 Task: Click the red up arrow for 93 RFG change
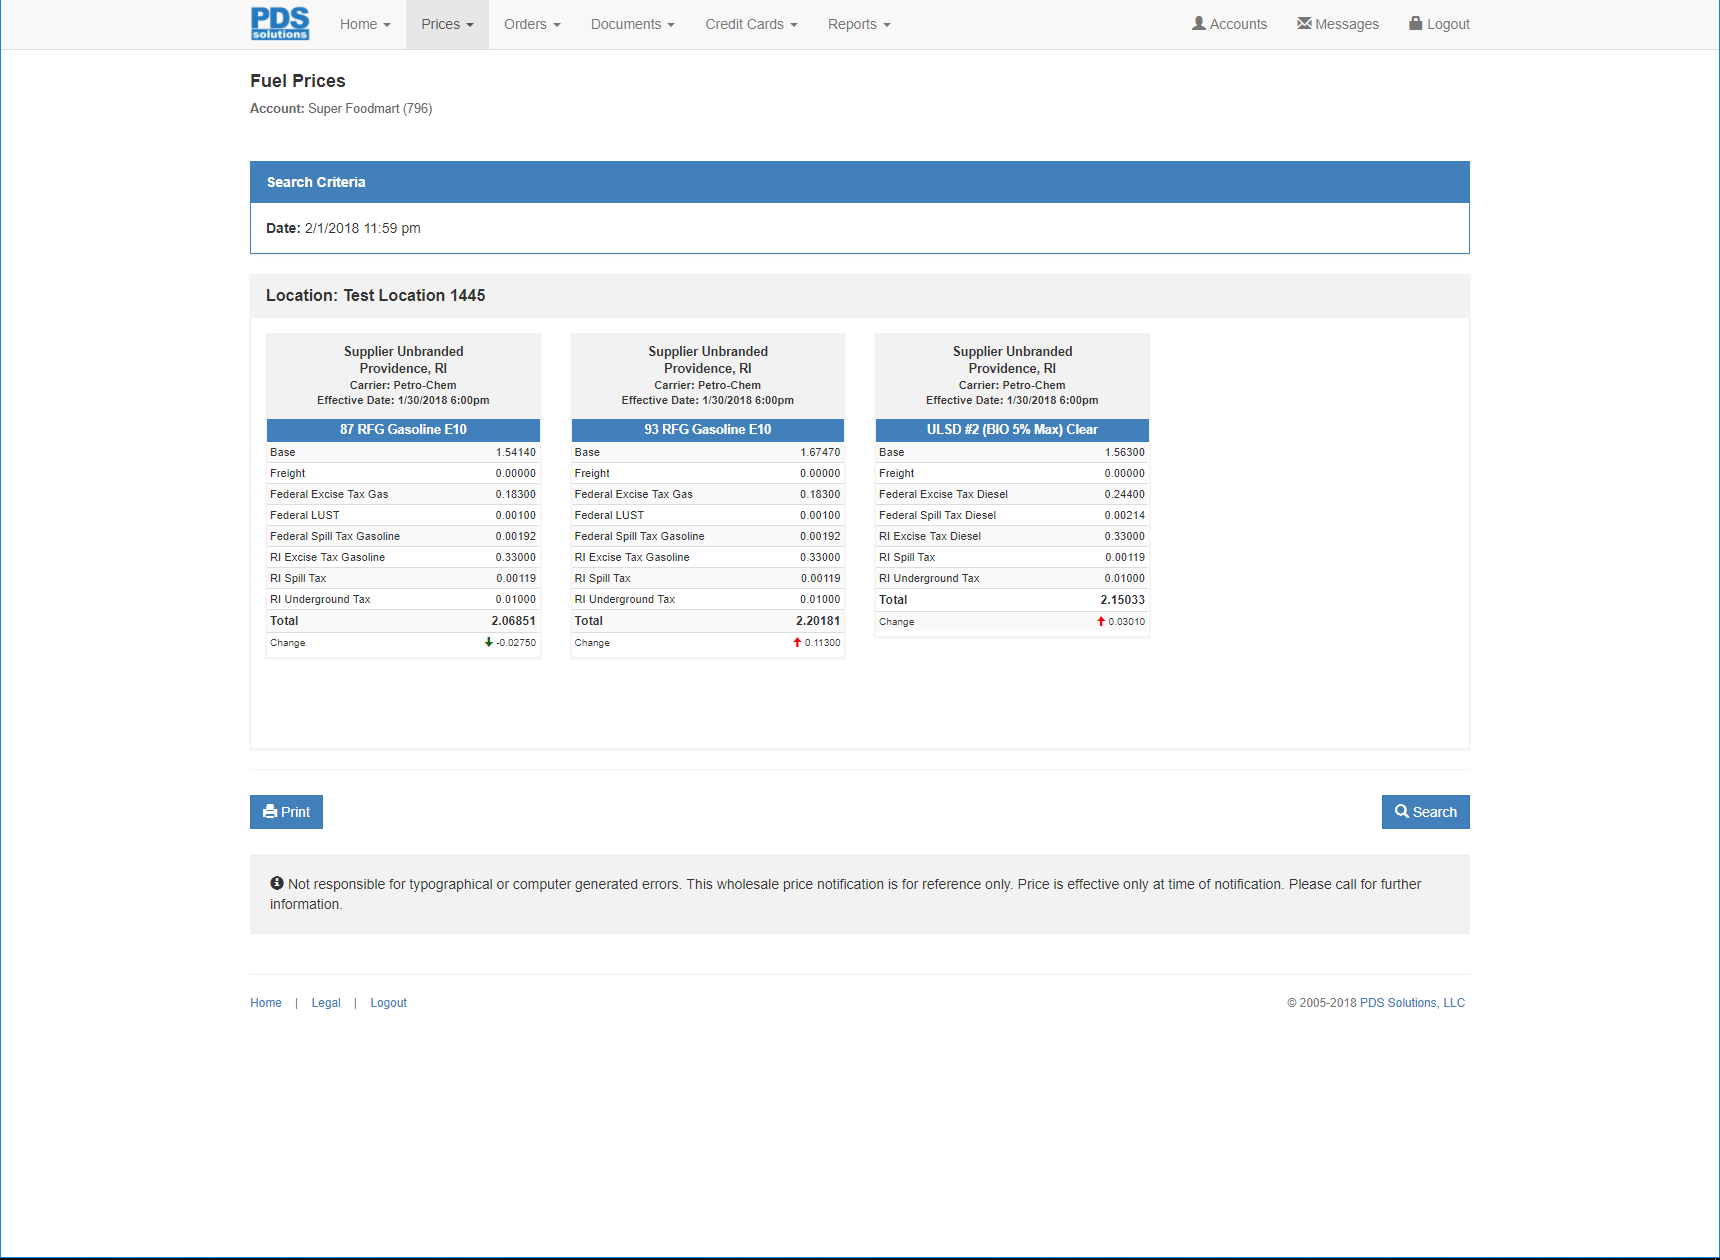tap(797, 643)
